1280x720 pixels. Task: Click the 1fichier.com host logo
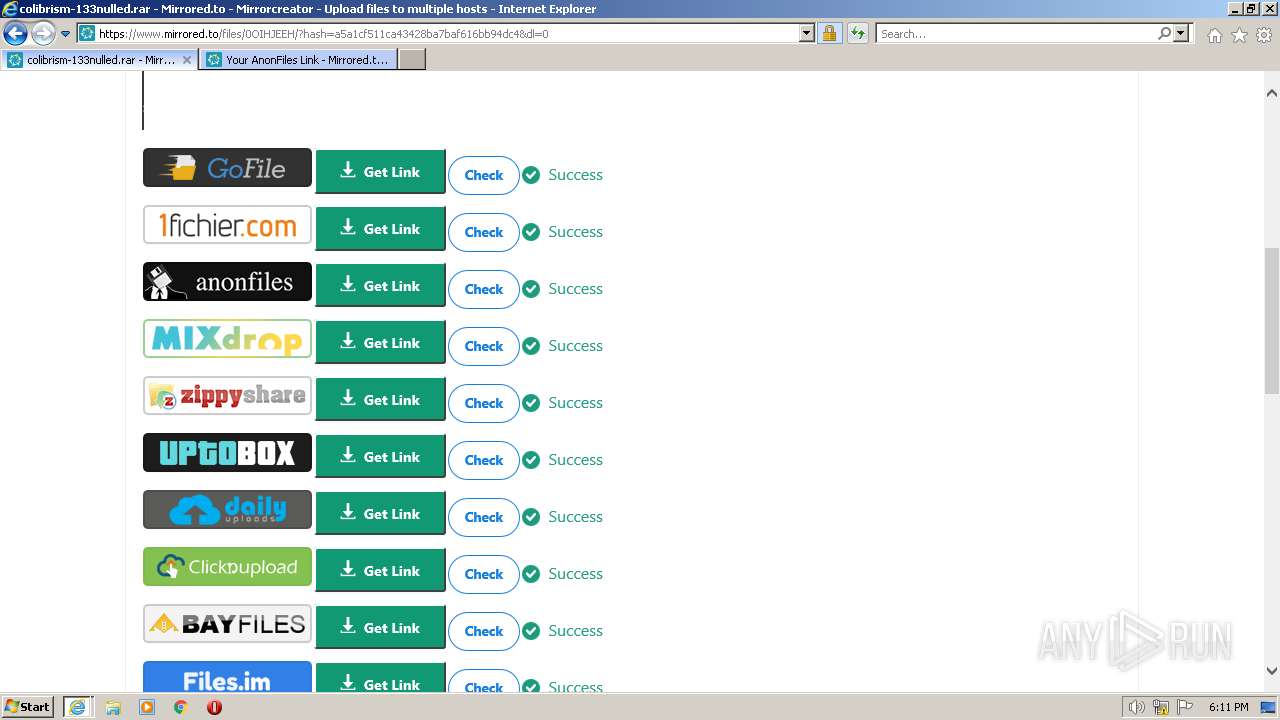tap(227, 225)
